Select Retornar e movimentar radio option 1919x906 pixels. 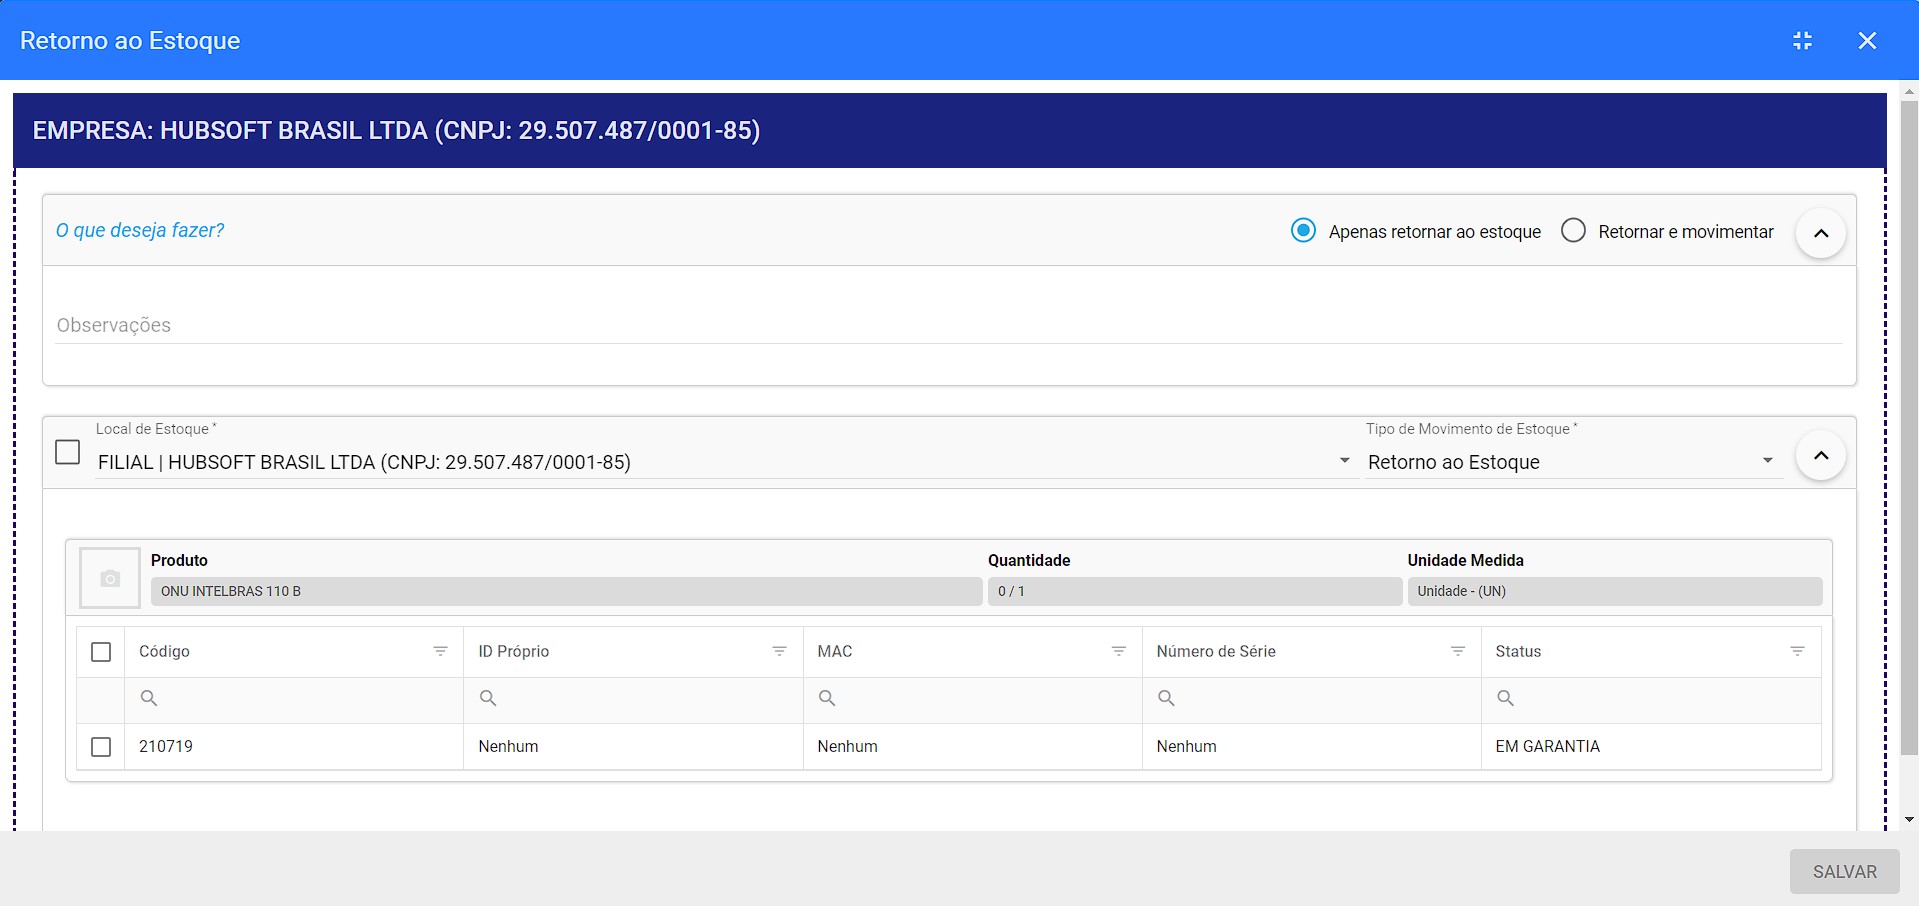(1573, 231)
